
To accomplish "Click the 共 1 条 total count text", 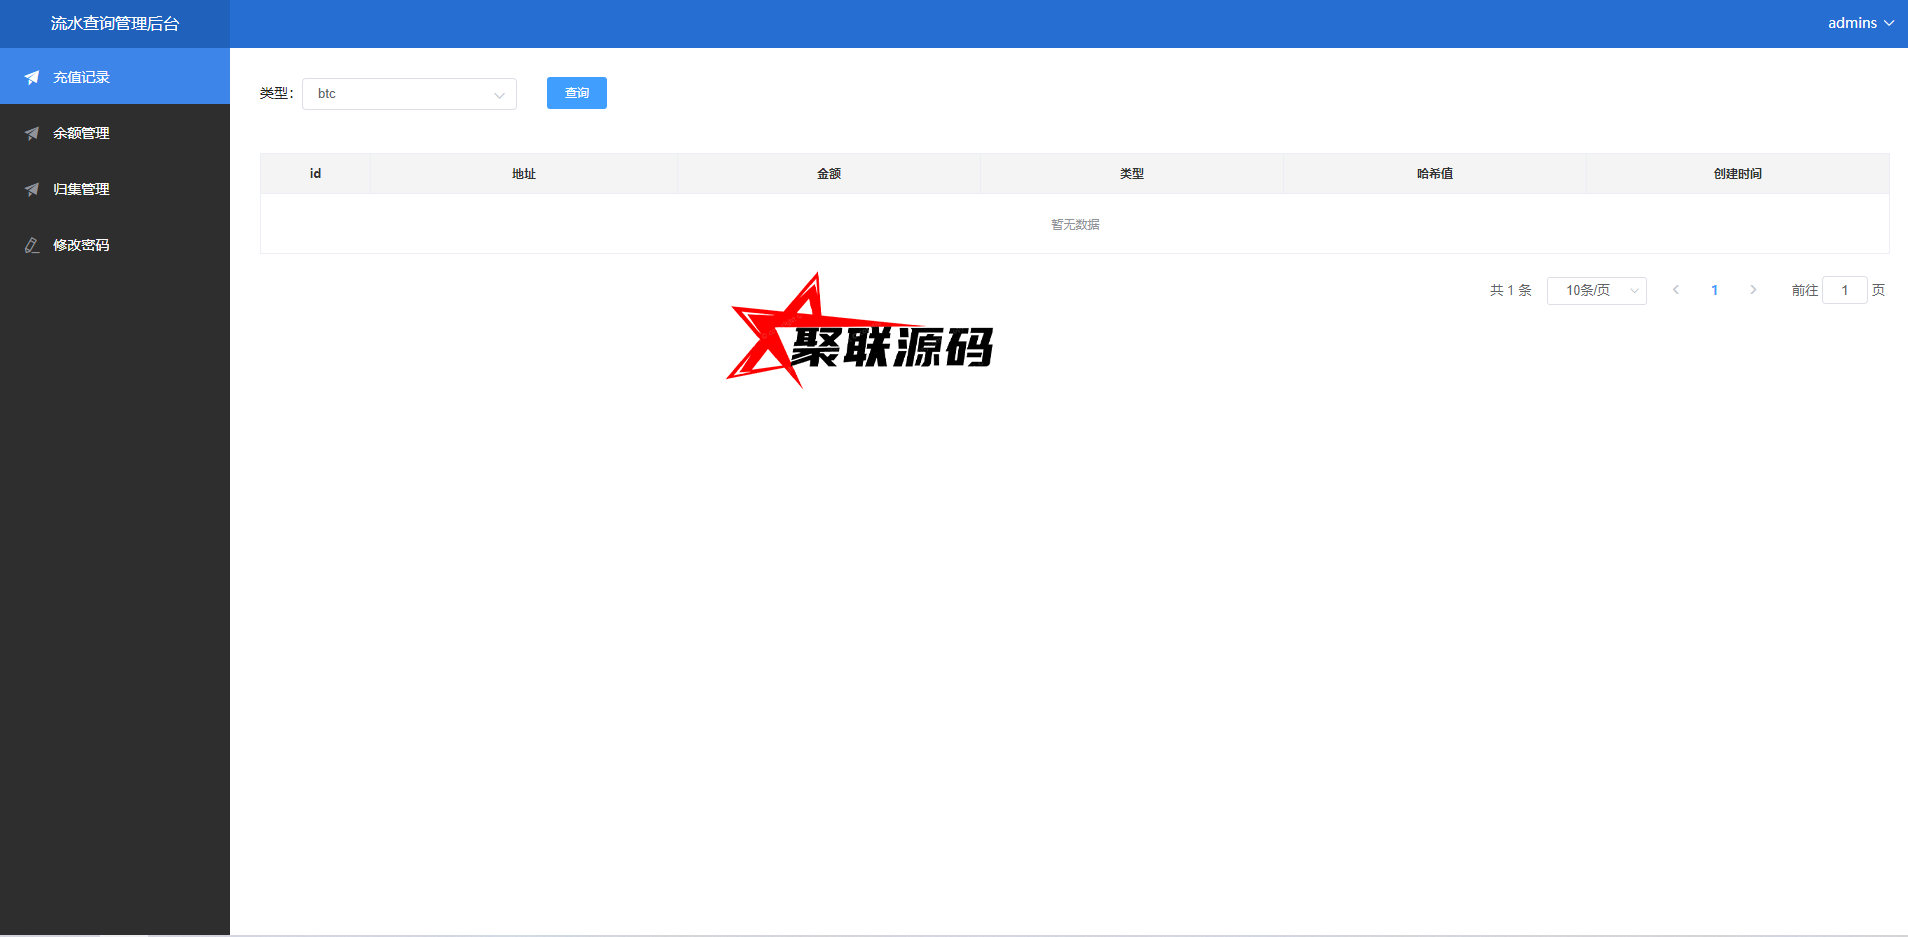I will (1510, 290).
